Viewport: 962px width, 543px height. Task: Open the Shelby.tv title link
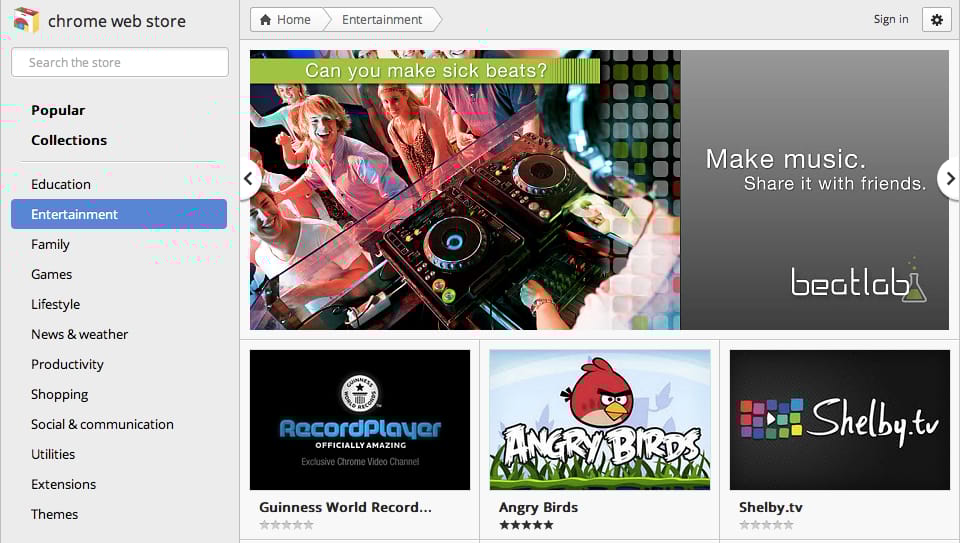coord(771,507)
